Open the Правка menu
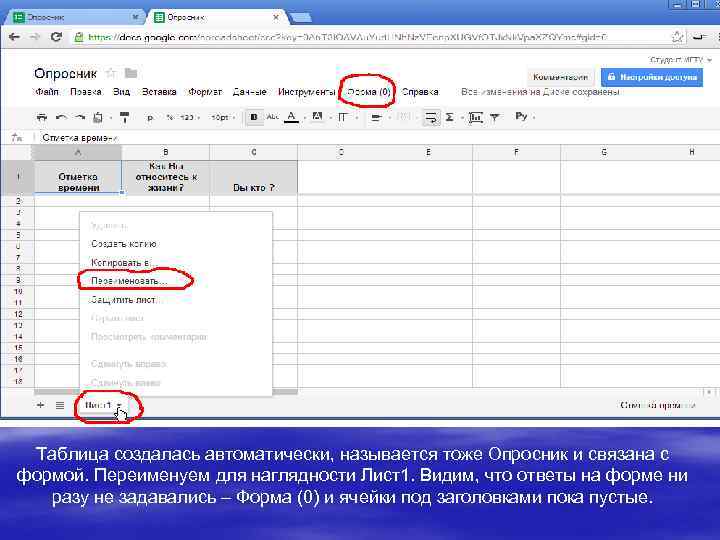 point(85,92)
